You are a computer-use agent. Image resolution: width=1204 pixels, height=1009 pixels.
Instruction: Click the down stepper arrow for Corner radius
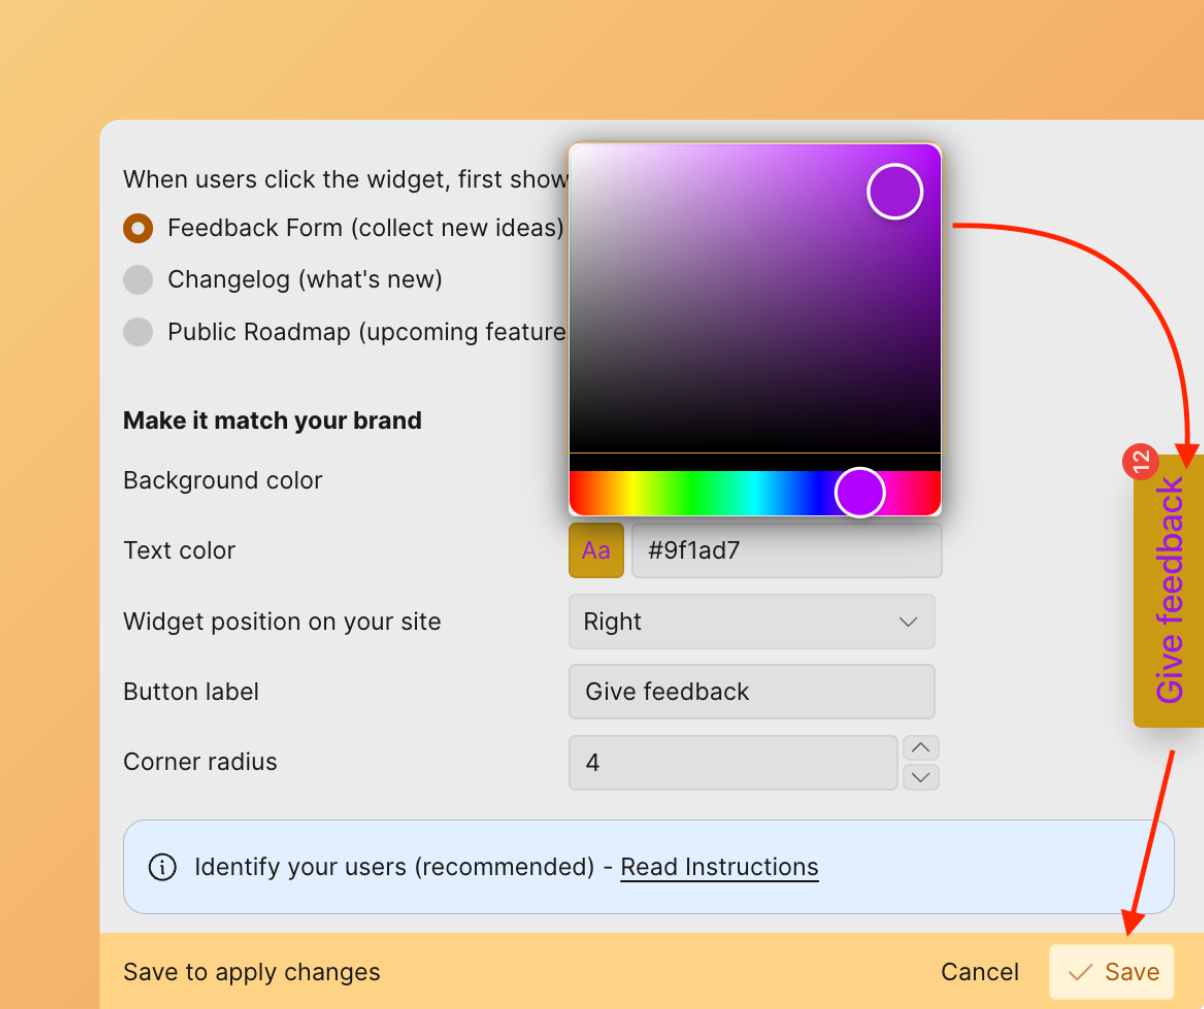pos(921,776)
